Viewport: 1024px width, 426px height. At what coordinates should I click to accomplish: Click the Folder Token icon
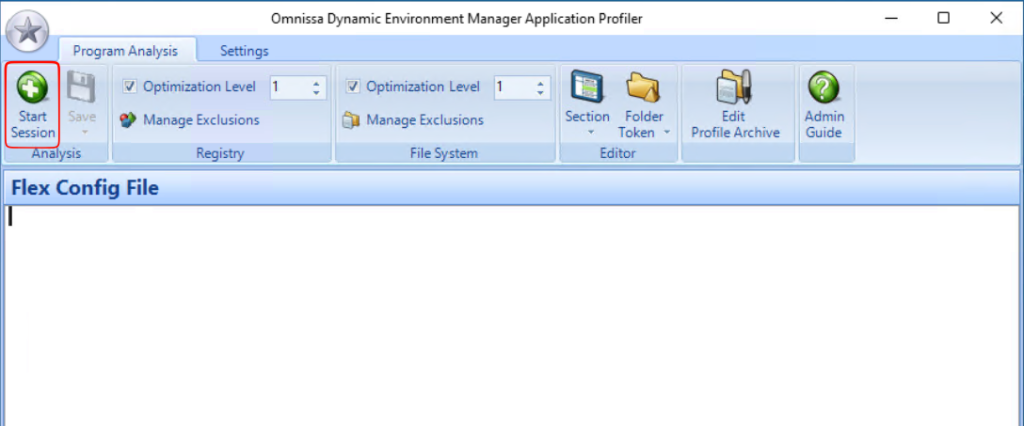(x=644, y=88)
